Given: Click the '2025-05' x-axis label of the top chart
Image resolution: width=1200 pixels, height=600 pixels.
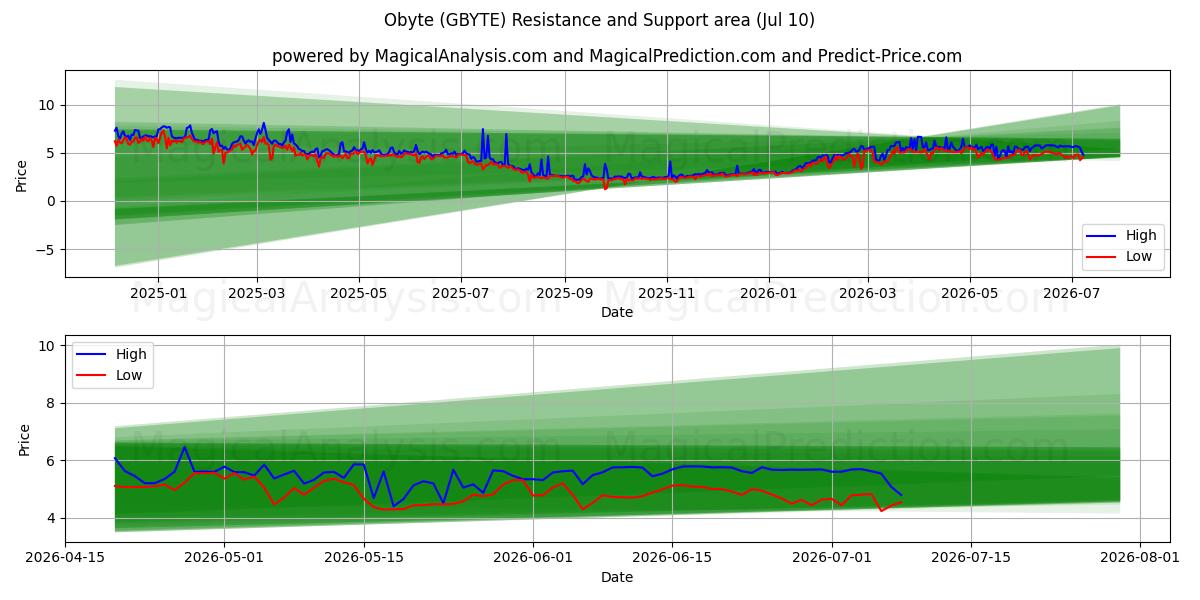Looking at the screenshot, I should tap(359, 294).
